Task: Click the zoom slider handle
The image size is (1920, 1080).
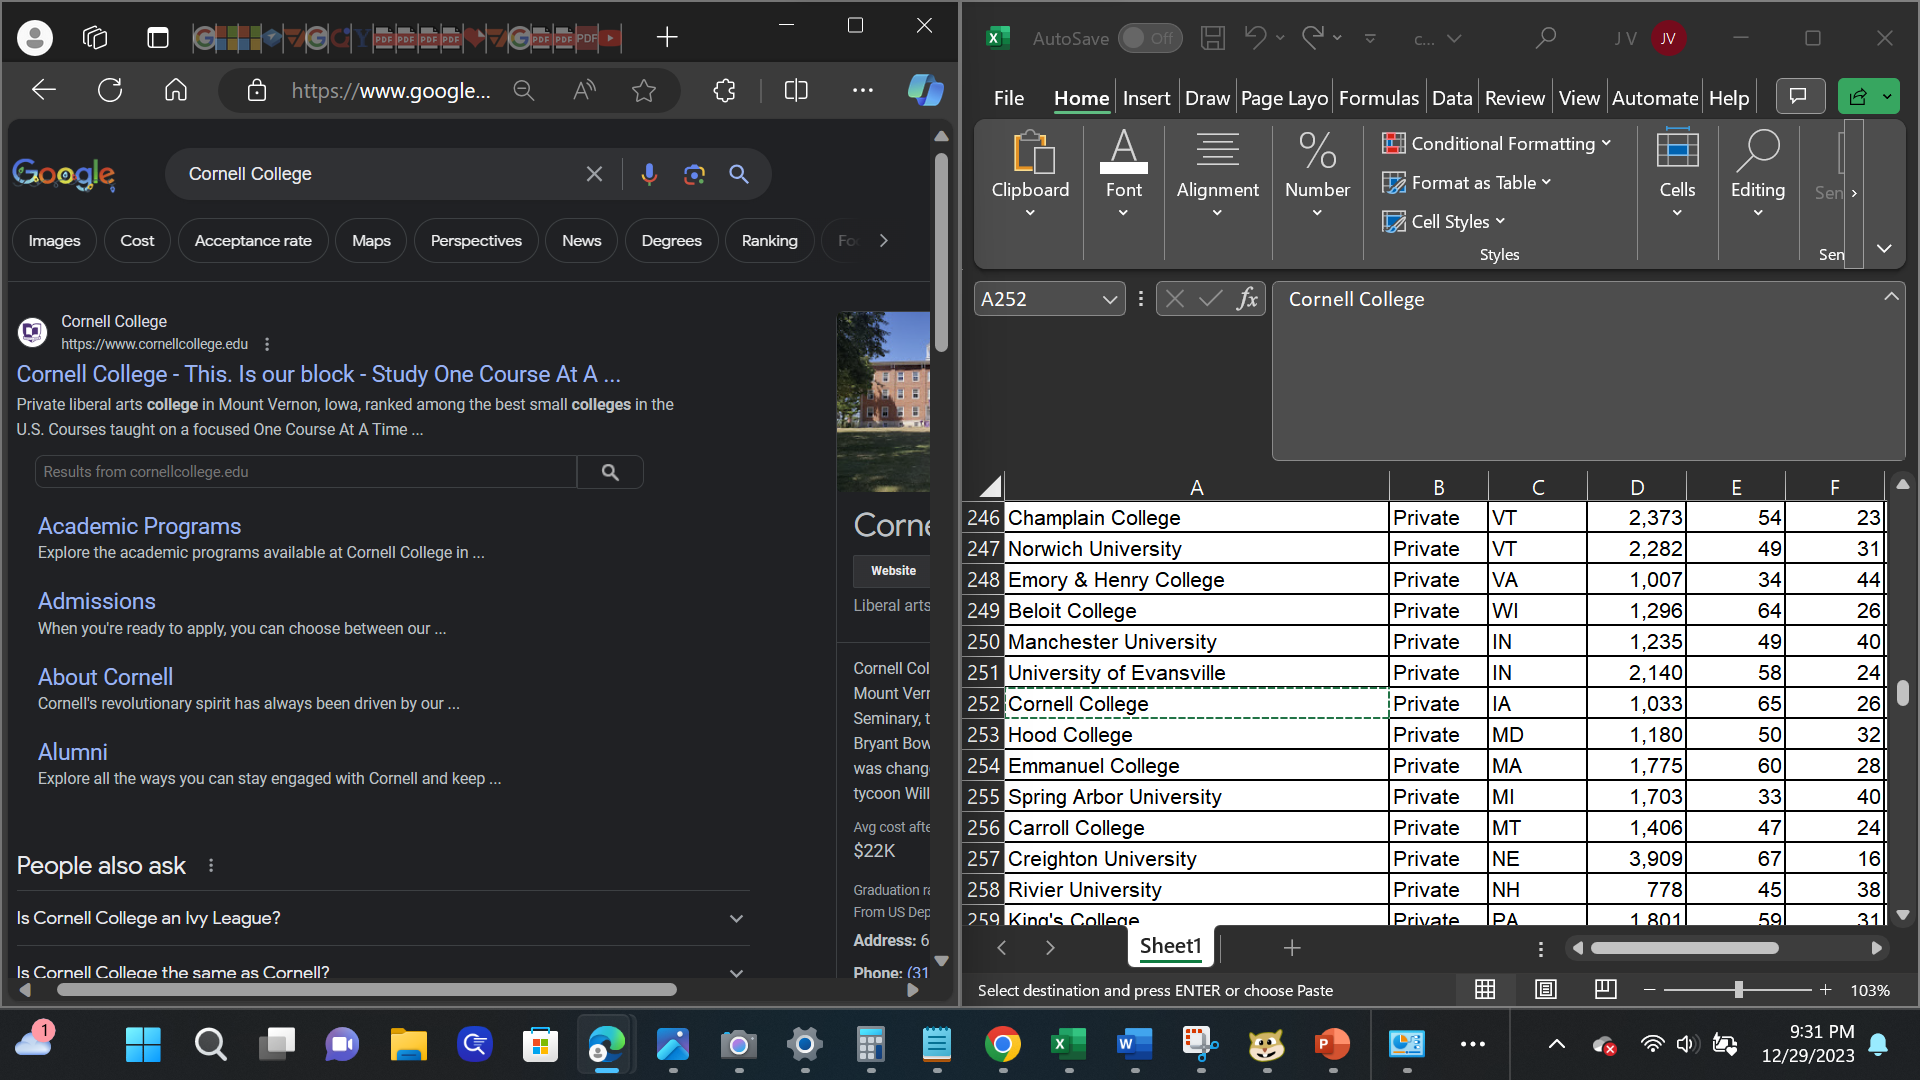Action: click(1738, 989)
